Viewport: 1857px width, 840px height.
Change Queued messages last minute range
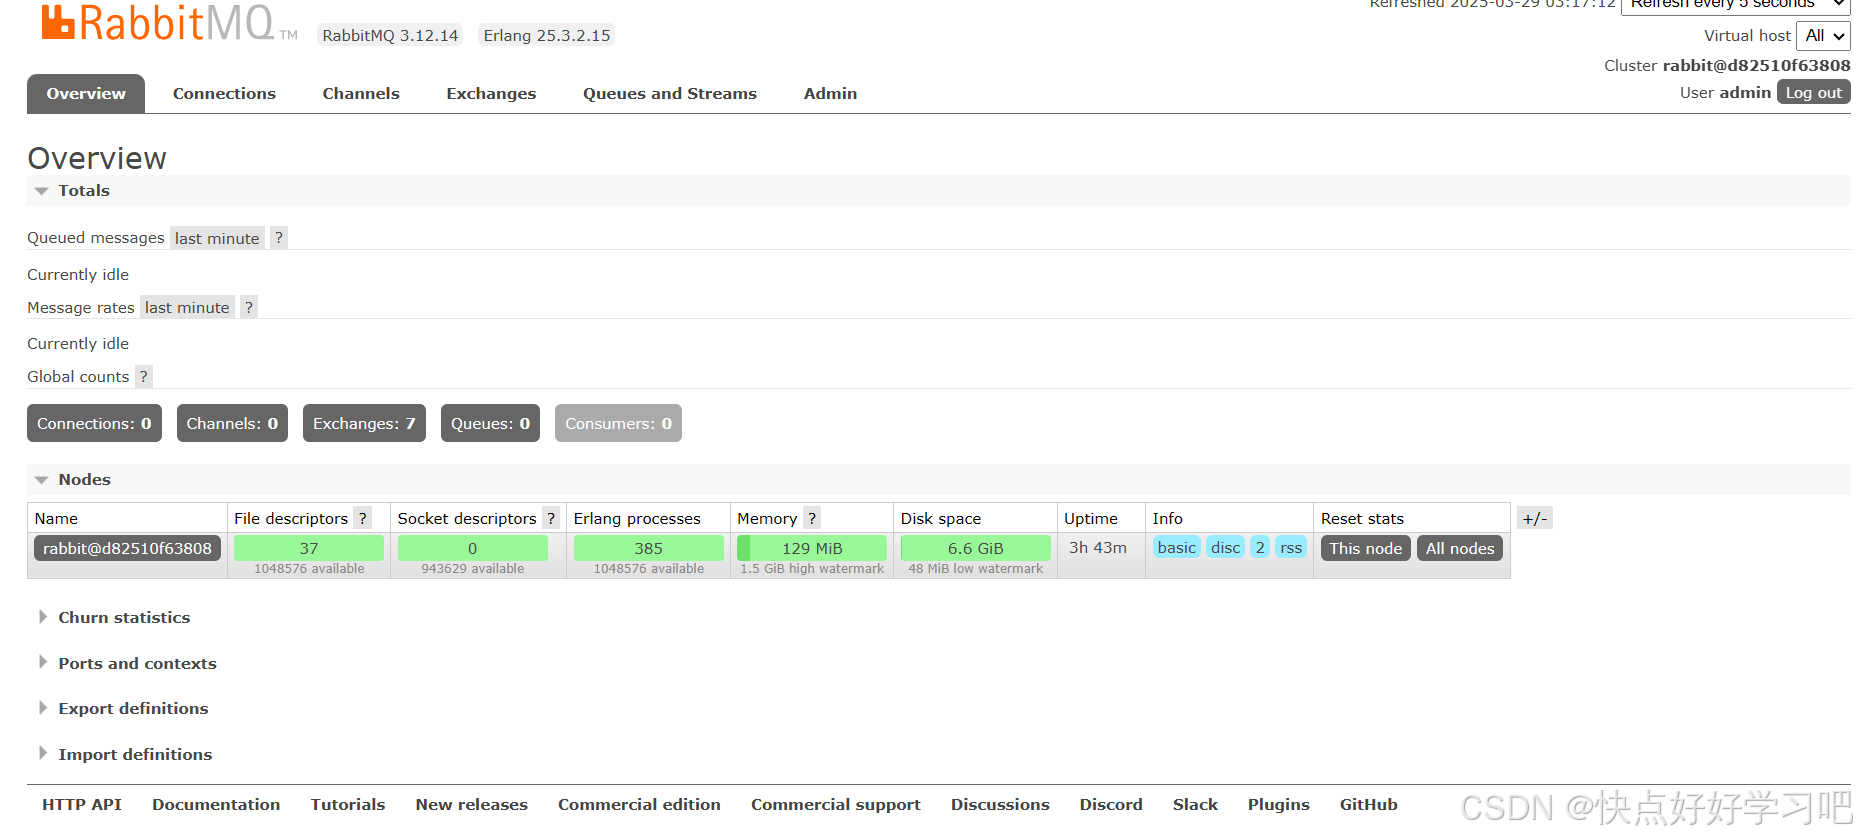pos(217,238)
